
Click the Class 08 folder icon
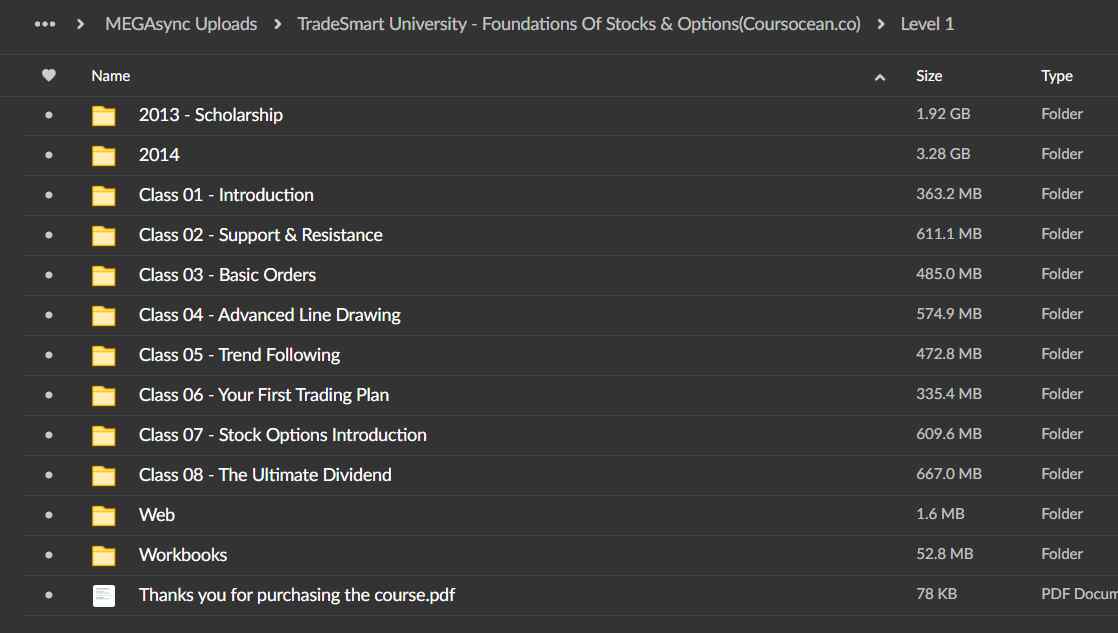[x=104, y=475]
